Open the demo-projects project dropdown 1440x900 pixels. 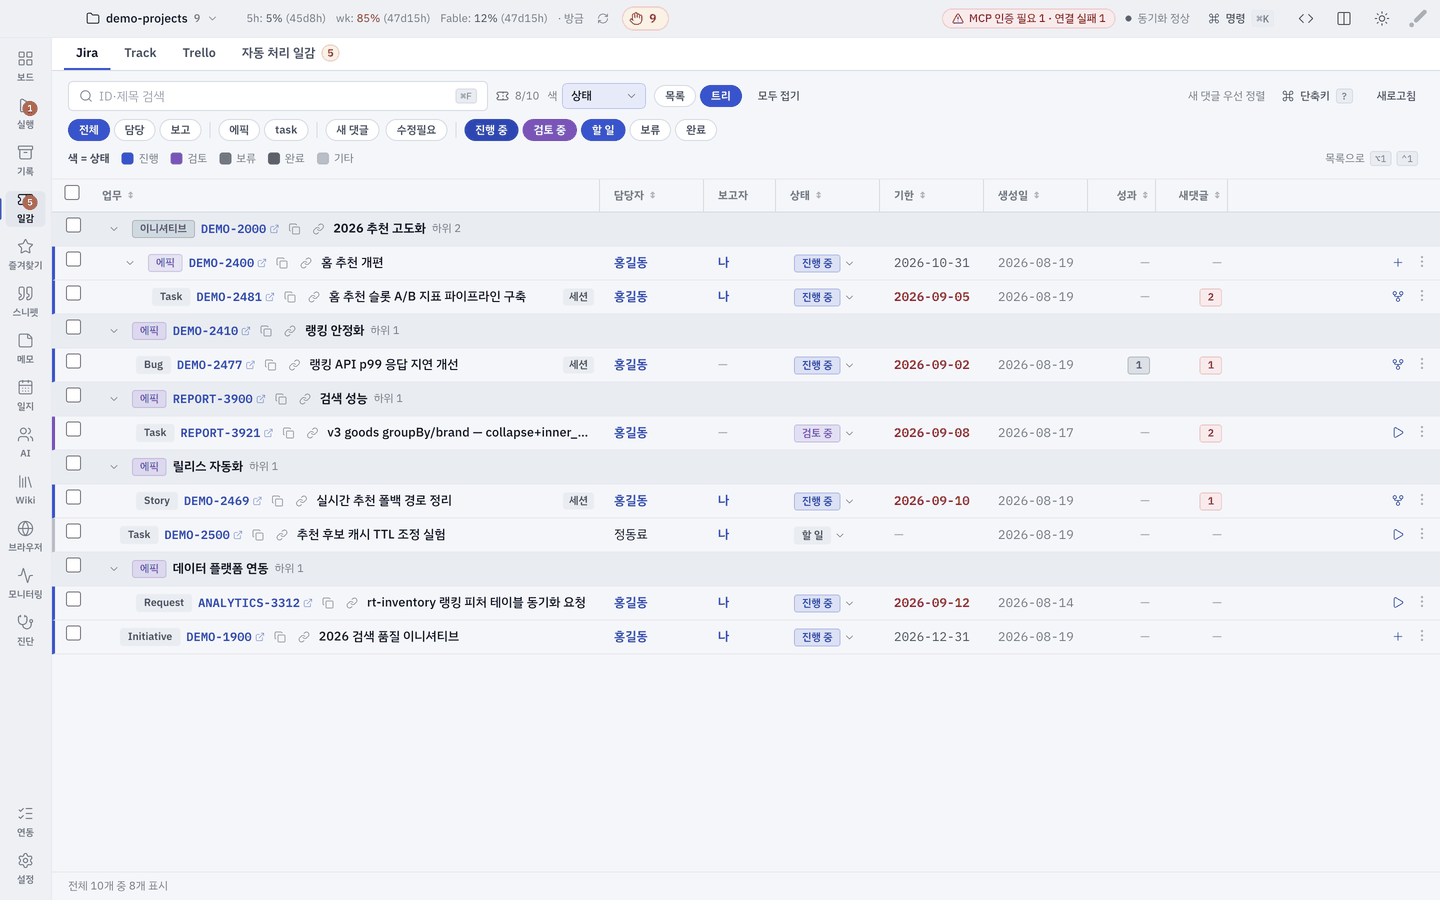point(151,18)
